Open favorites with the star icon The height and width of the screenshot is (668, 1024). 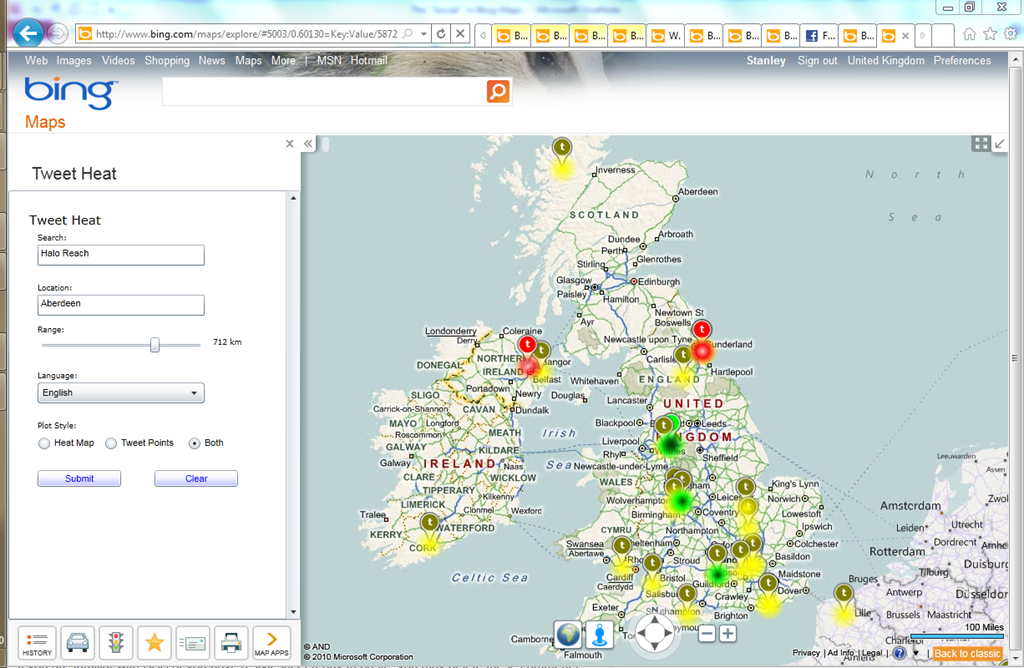pyautogui.click(x=154, y=643)
